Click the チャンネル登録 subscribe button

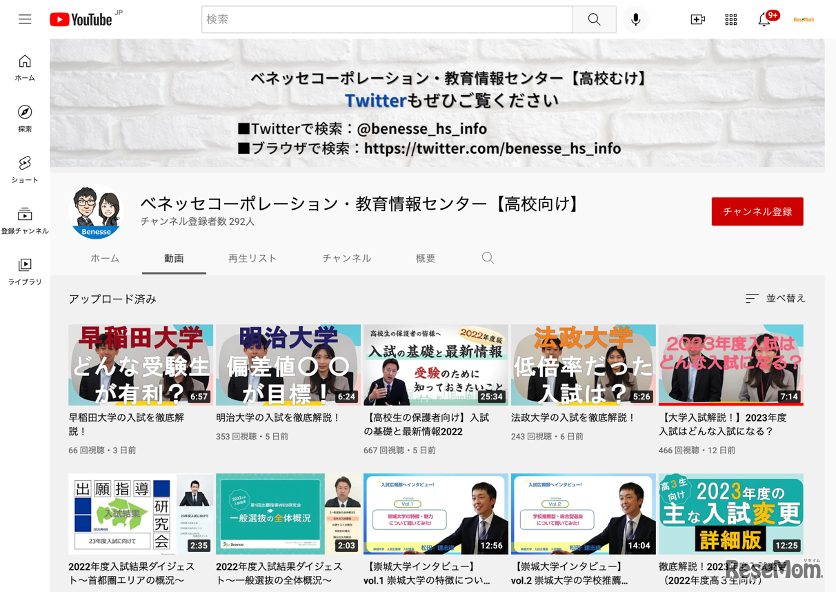(757, 212)
